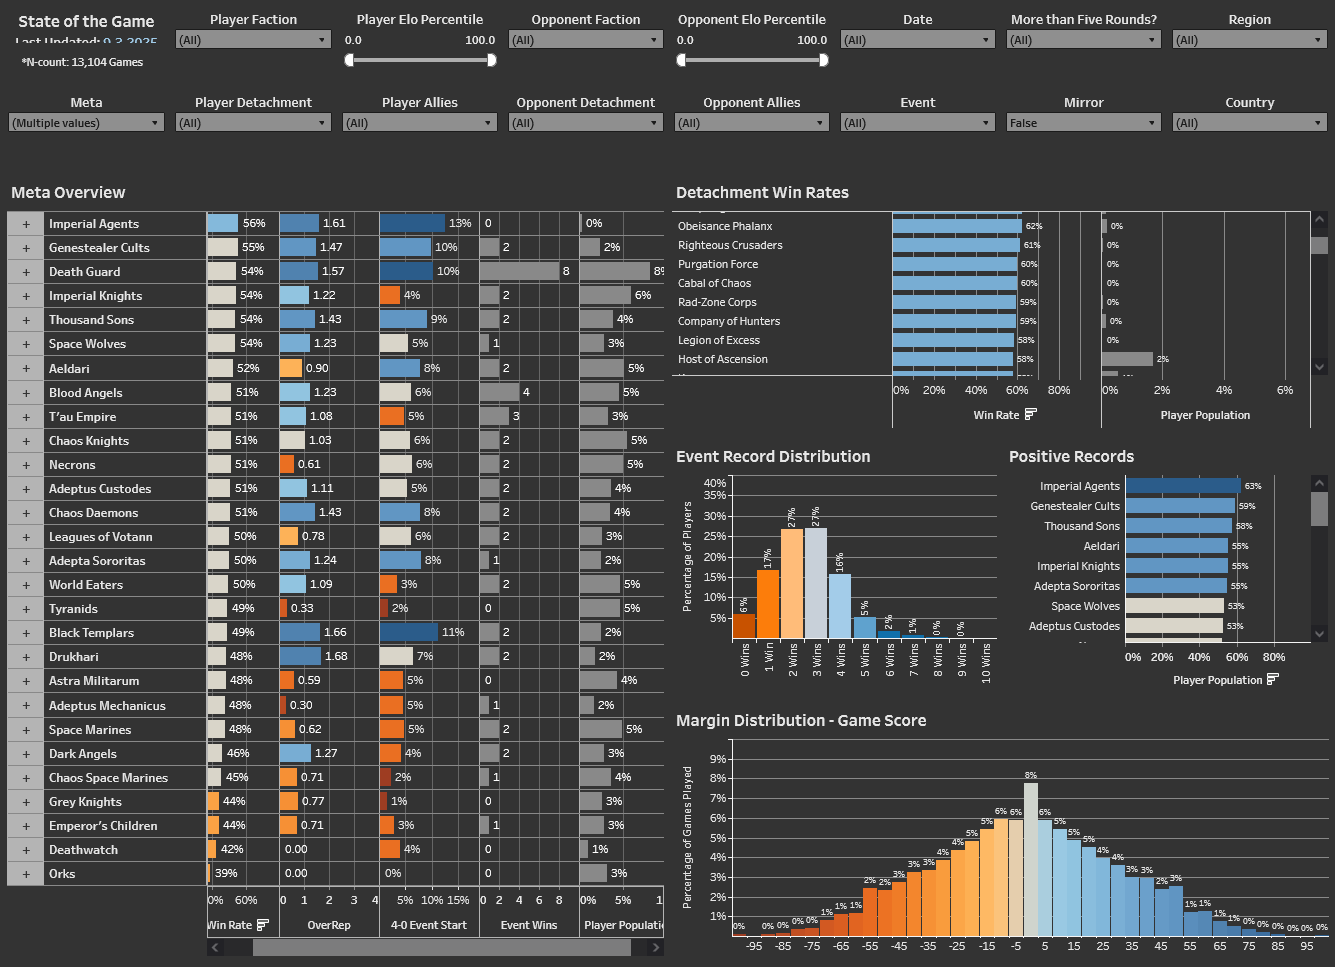Open the Mirror dropdown set to False

pyautogui.click(x=1084, y=123)
